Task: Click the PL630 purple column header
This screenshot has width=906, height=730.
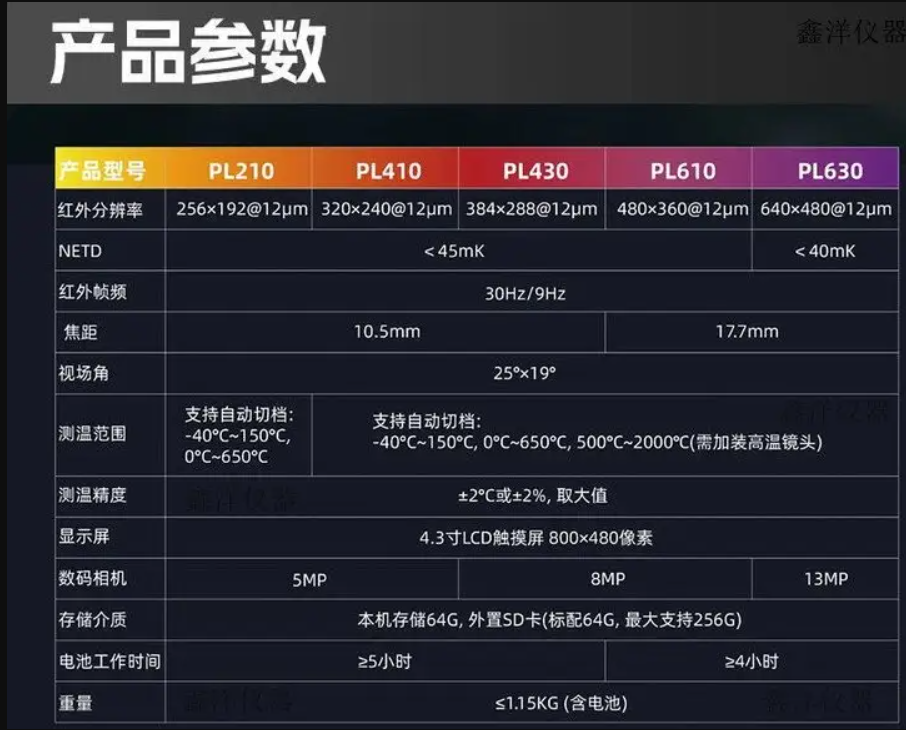Action: (829, 170)
